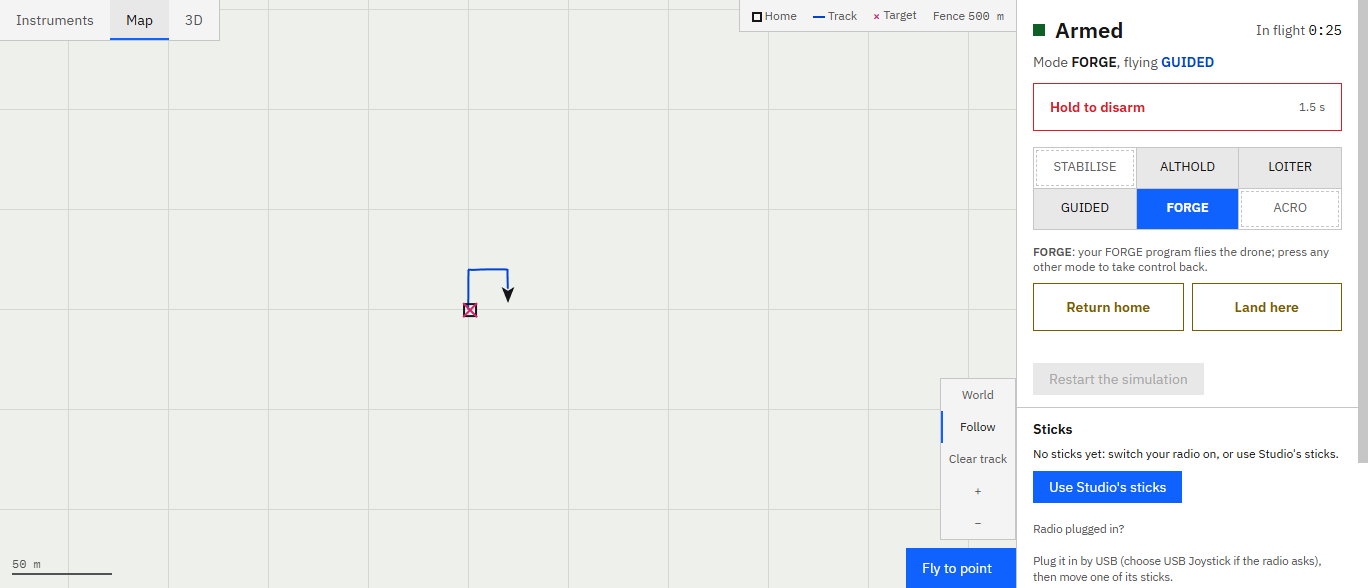Click the green Armed status square
The width and height of the screenshot is (1368, 588).
pyautogui.click(x=1039, y=31)
